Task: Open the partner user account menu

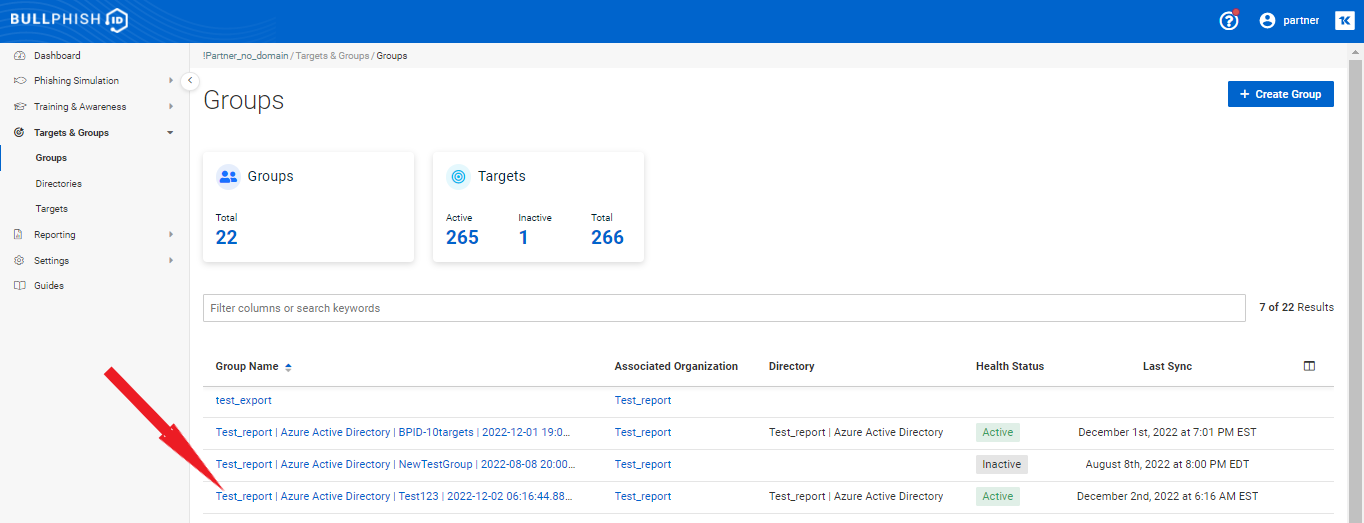Action: [x=1289, y=21]
